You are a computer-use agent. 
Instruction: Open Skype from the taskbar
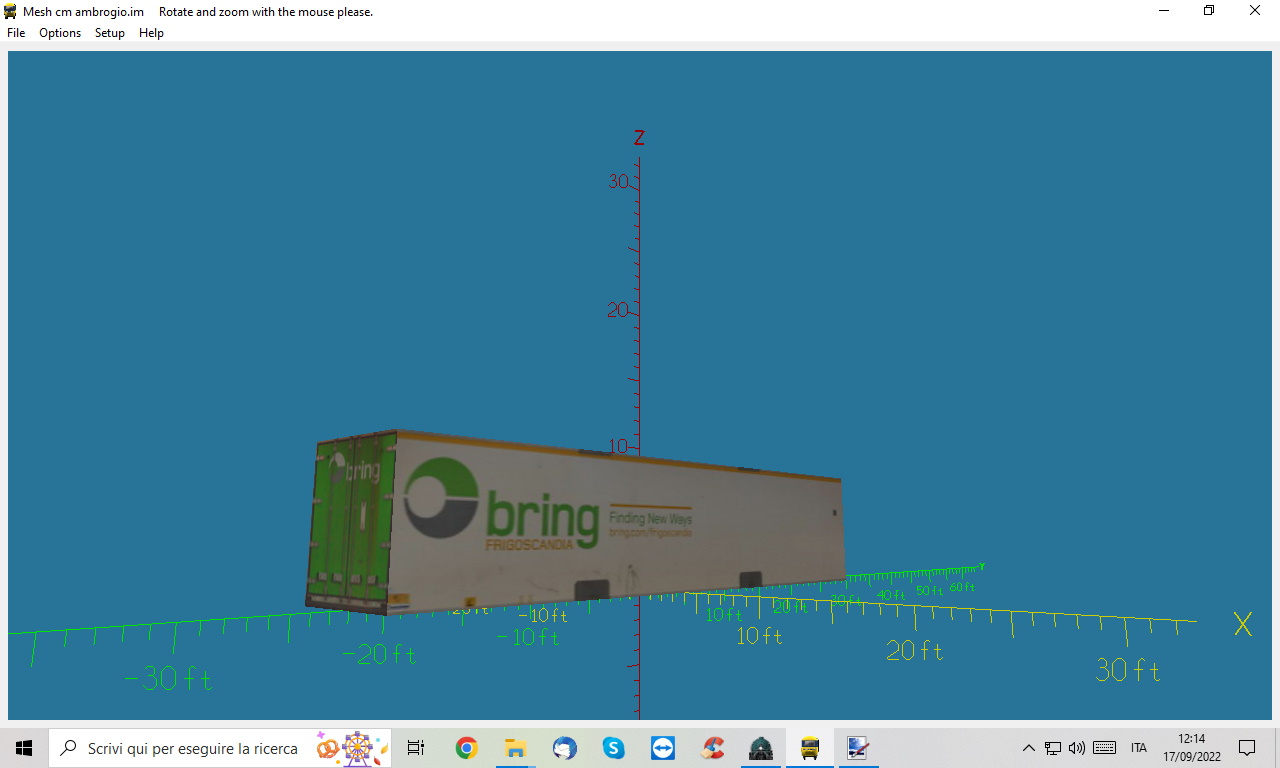[613, 748]
